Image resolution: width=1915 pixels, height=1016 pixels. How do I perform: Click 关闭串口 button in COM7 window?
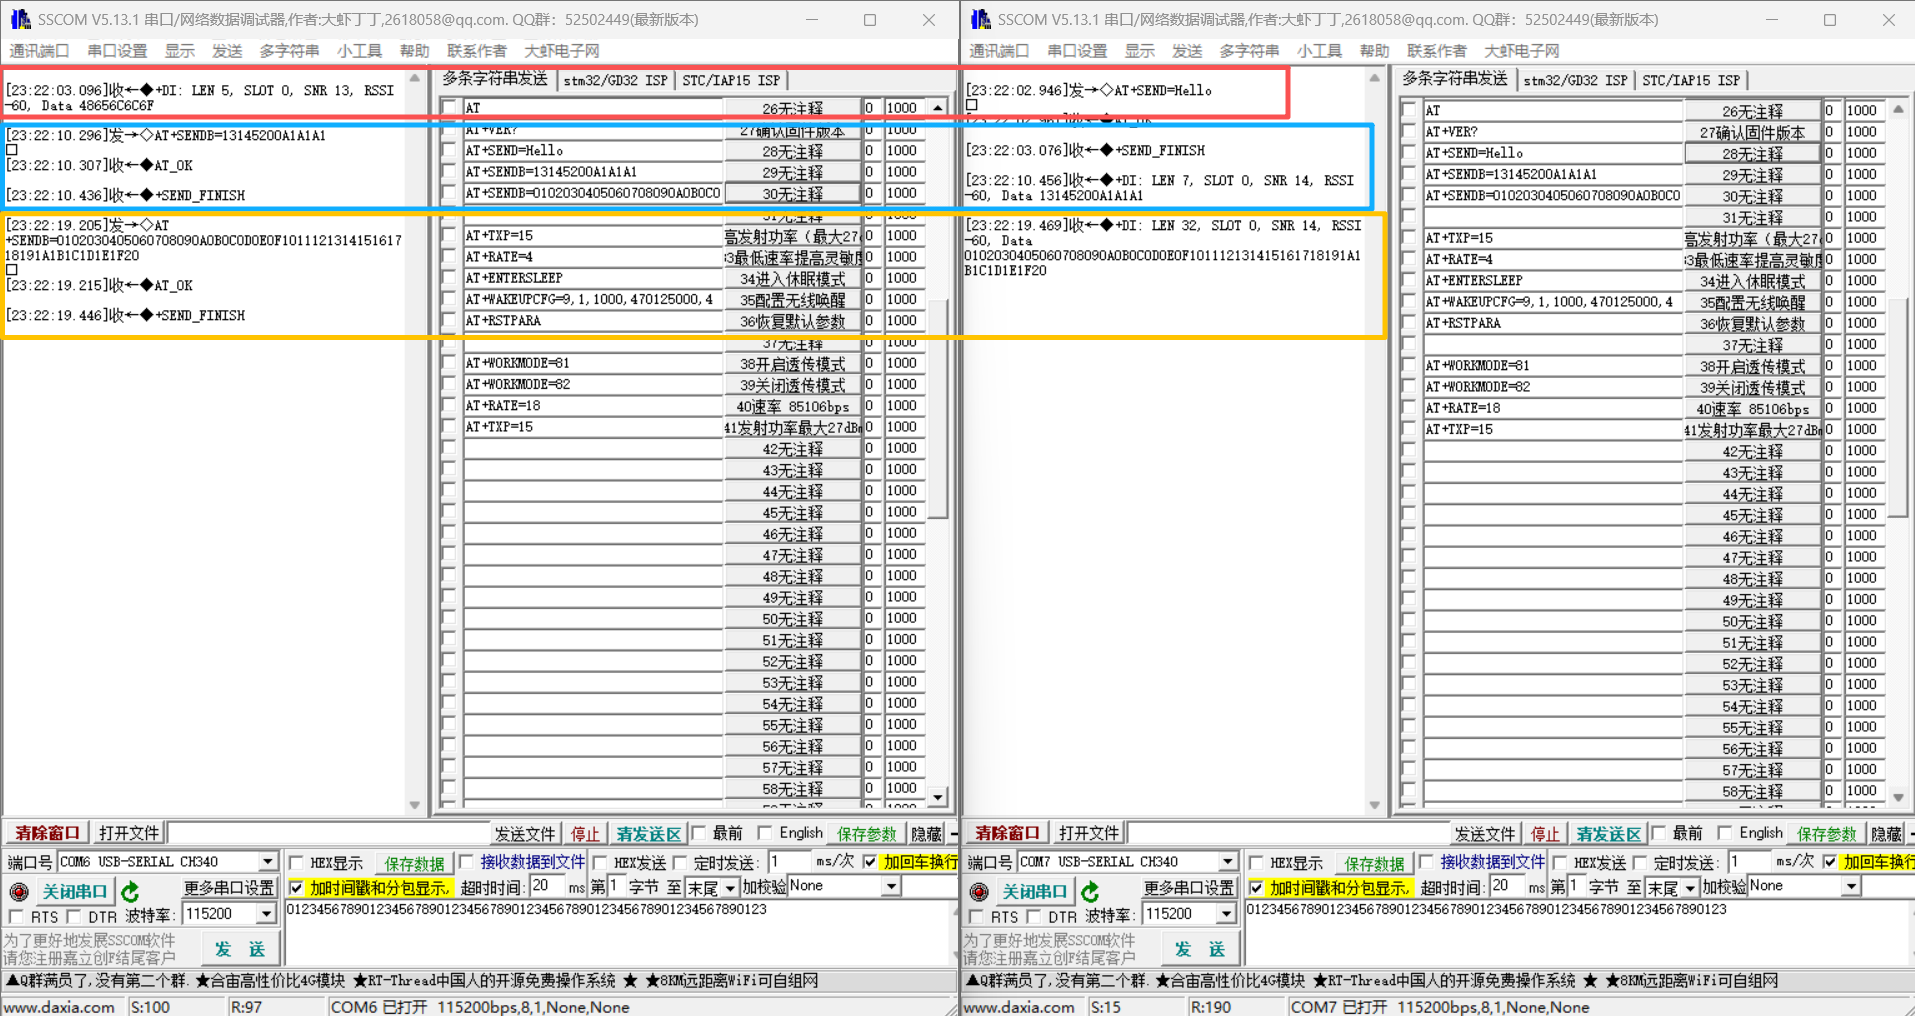coord(1034,891)
